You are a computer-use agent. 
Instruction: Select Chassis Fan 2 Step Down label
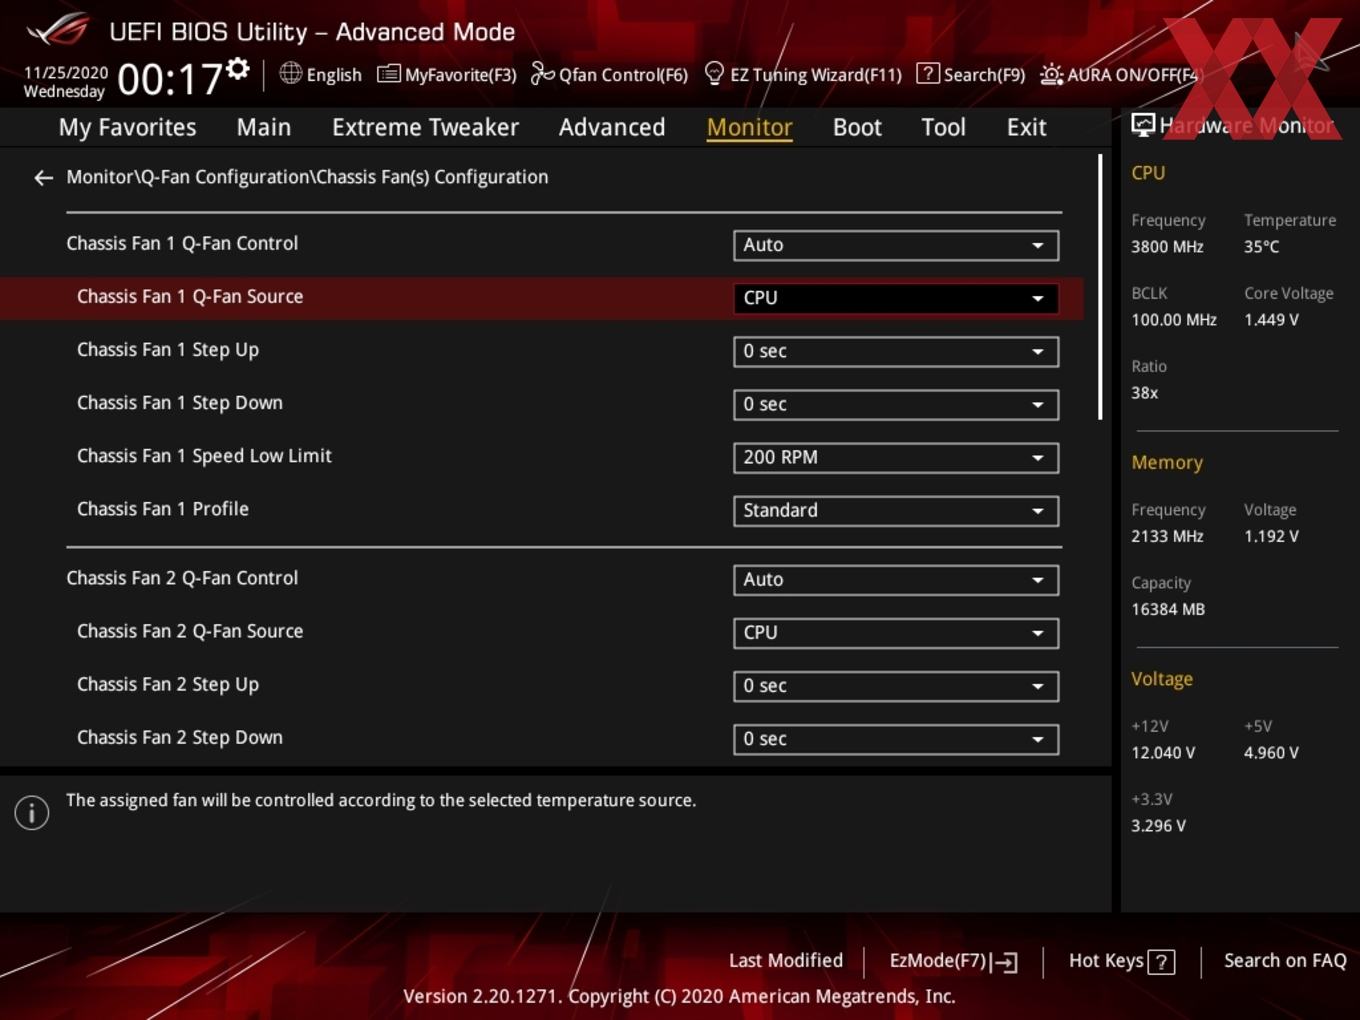[x=180, y=737]
